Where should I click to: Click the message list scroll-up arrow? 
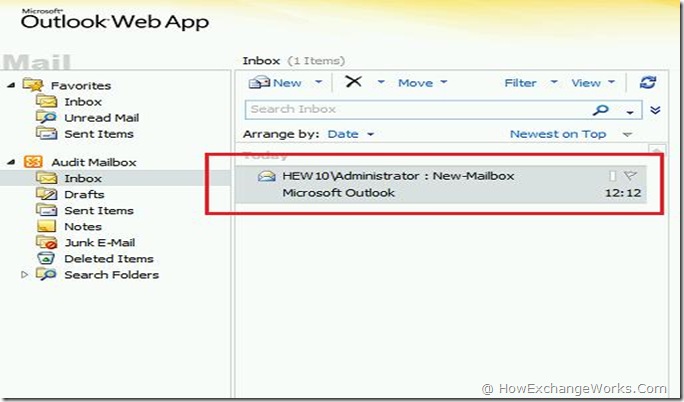click(x=657, y=149)
